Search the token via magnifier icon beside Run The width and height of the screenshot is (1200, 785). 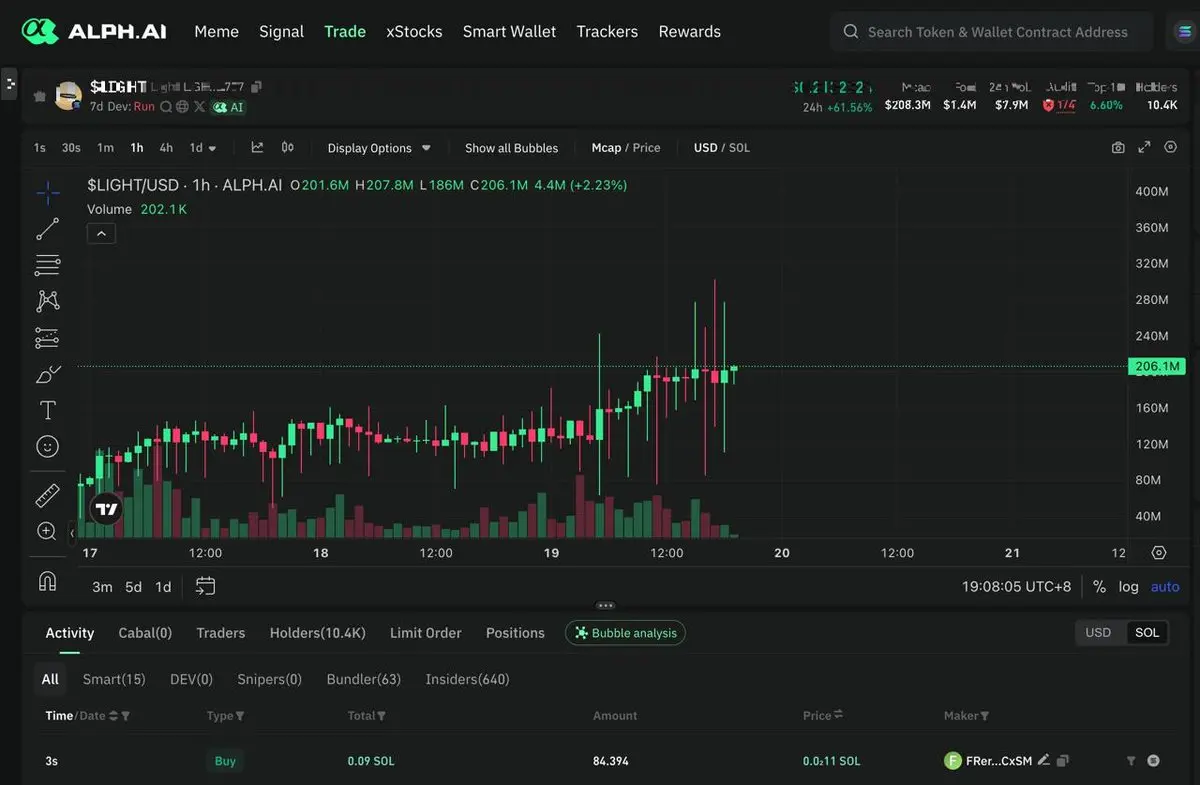pyautogui.click(x=166, y=107)
